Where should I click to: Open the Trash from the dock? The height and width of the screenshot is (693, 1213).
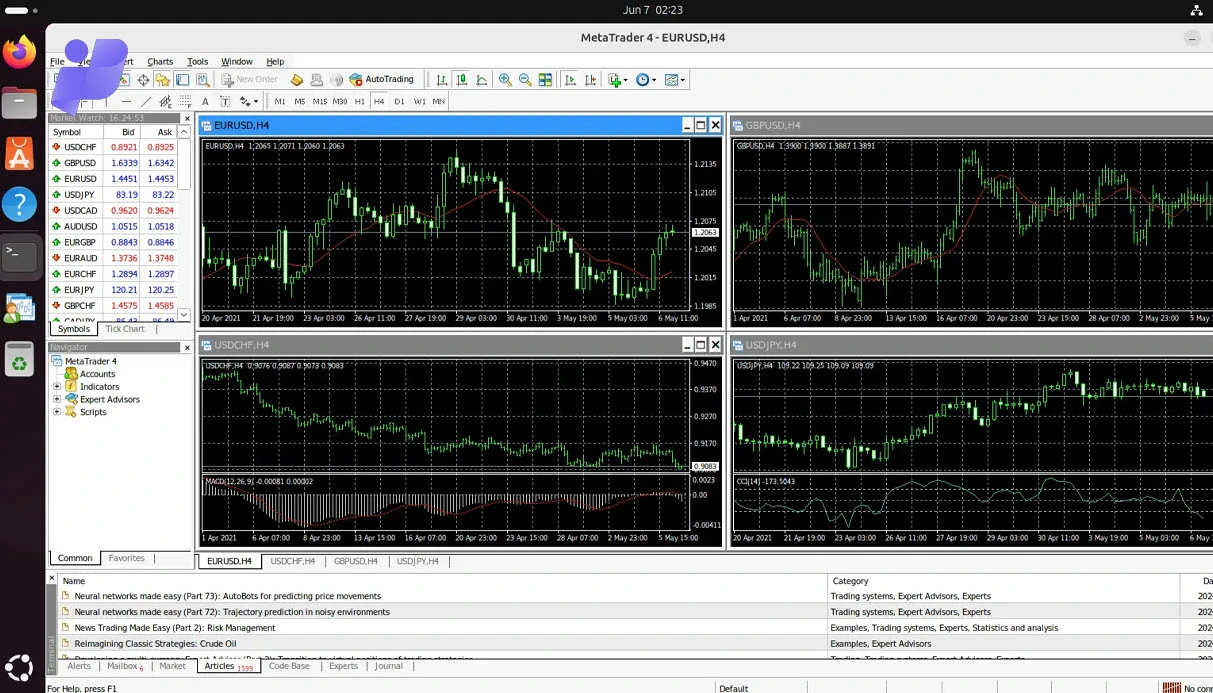pos(19,360)
